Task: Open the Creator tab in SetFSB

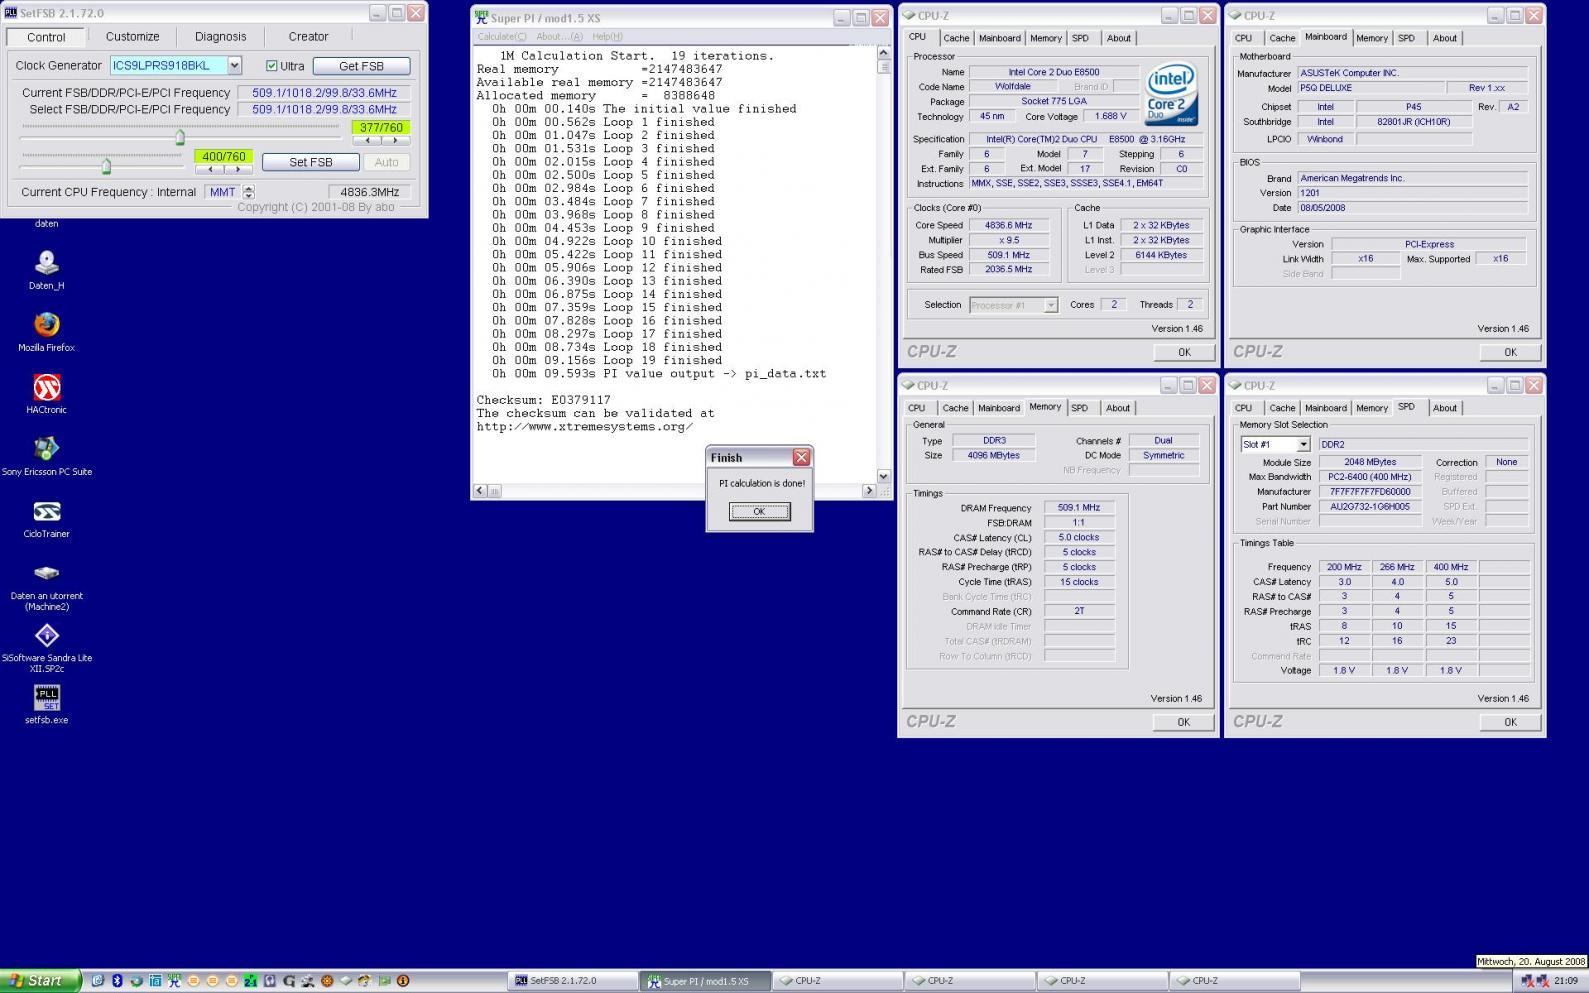Action: click(x=309, y=36)
